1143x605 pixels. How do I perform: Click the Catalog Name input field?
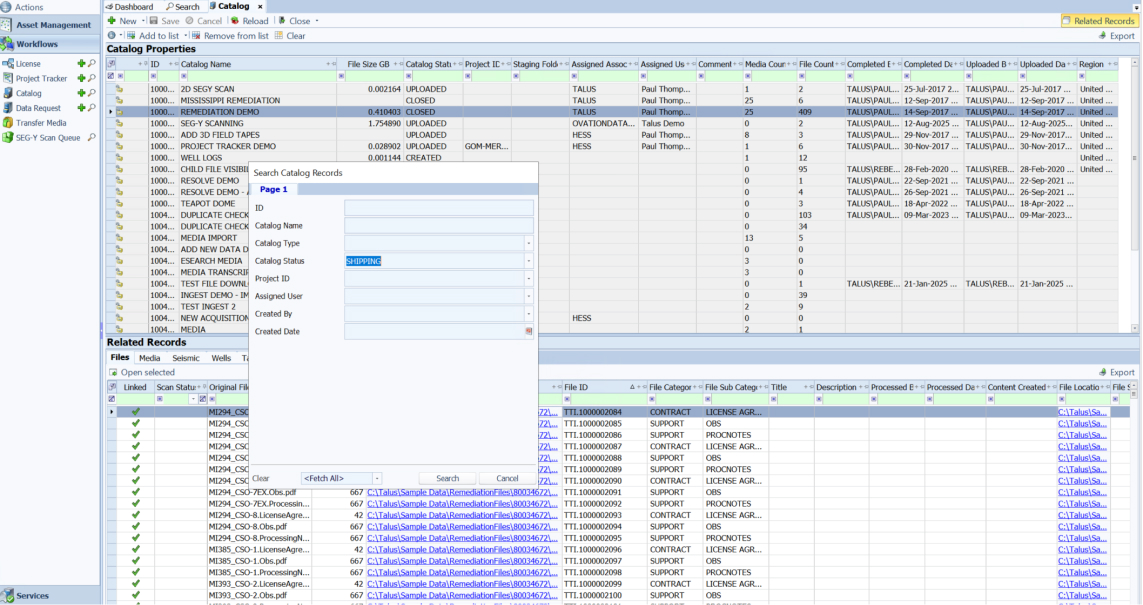(438, 226)
